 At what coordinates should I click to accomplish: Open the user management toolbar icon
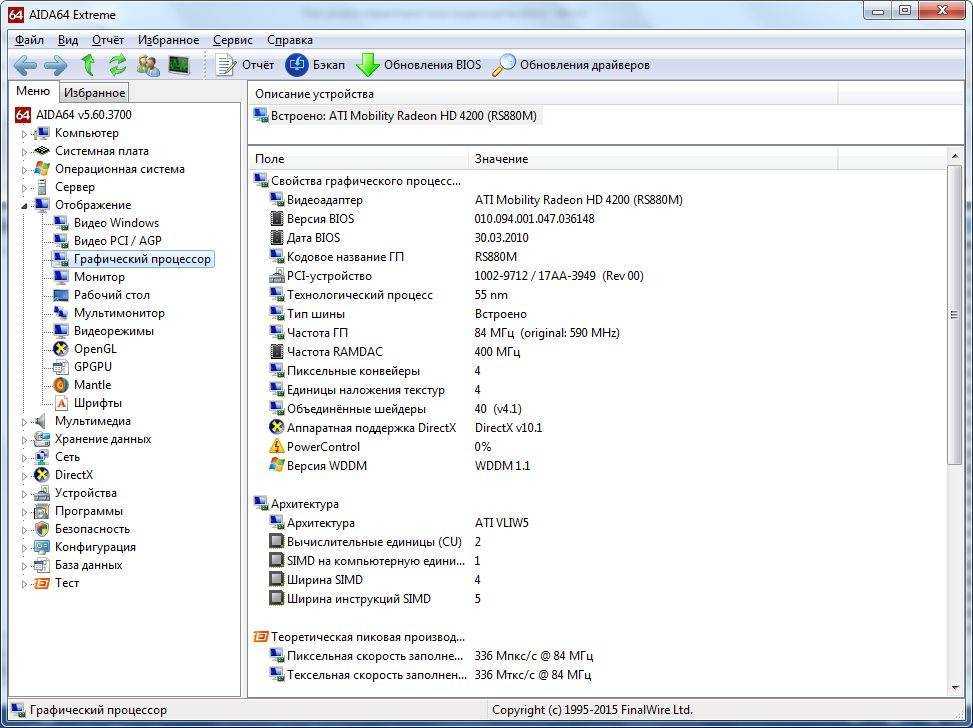point(148,65)
